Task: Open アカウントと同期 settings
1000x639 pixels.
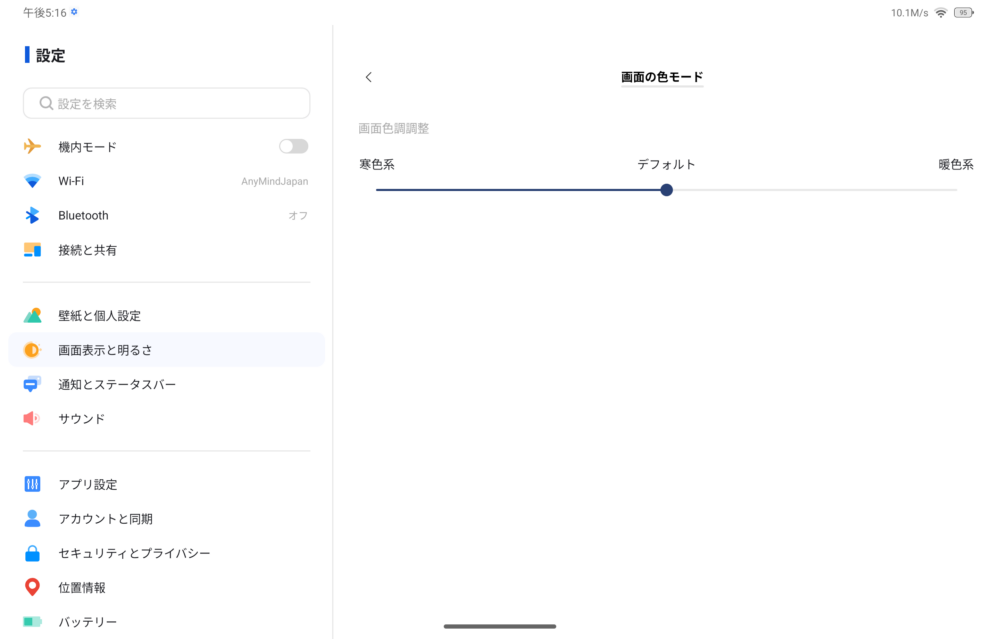Action: 105,519
